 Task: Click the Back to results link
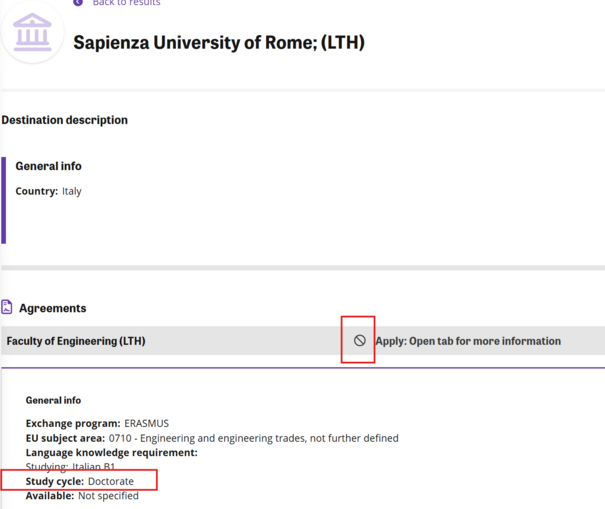coord(125,3)
